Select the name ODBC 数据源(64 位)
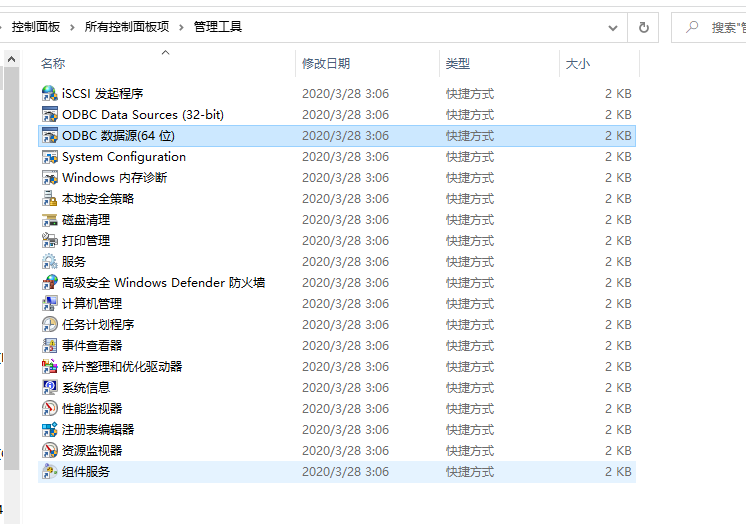Screen dimensions: 746x524 [x=118, y=136]
